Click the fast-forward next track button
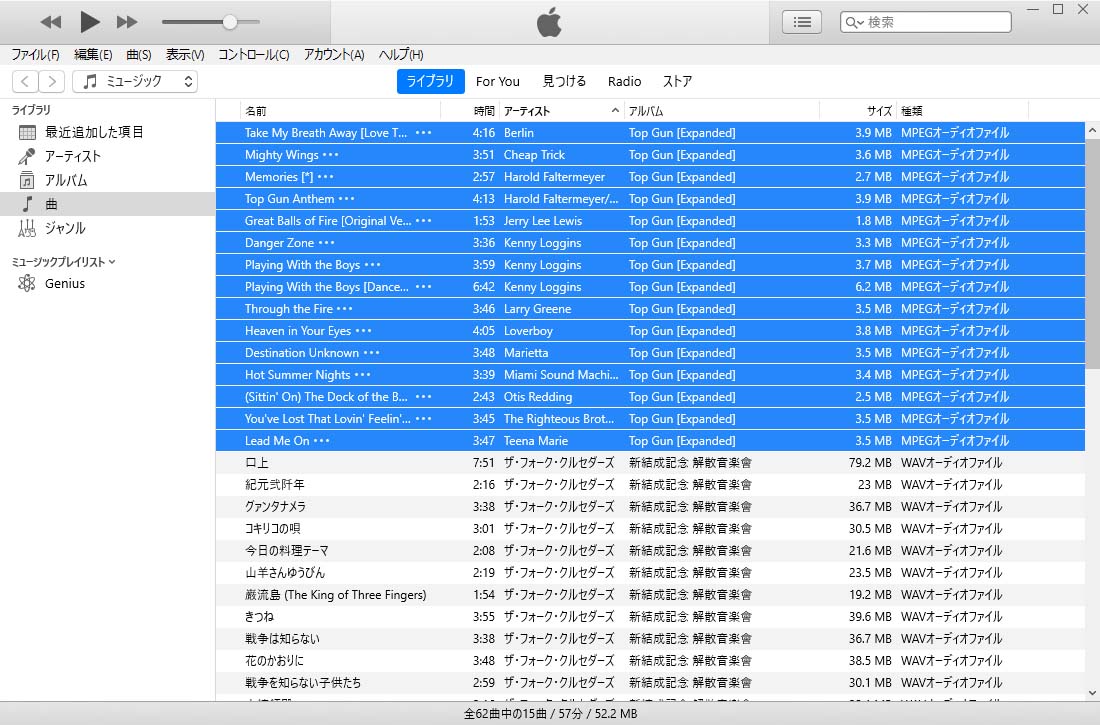Screen dimensions: 1100x725 point(127,22)
